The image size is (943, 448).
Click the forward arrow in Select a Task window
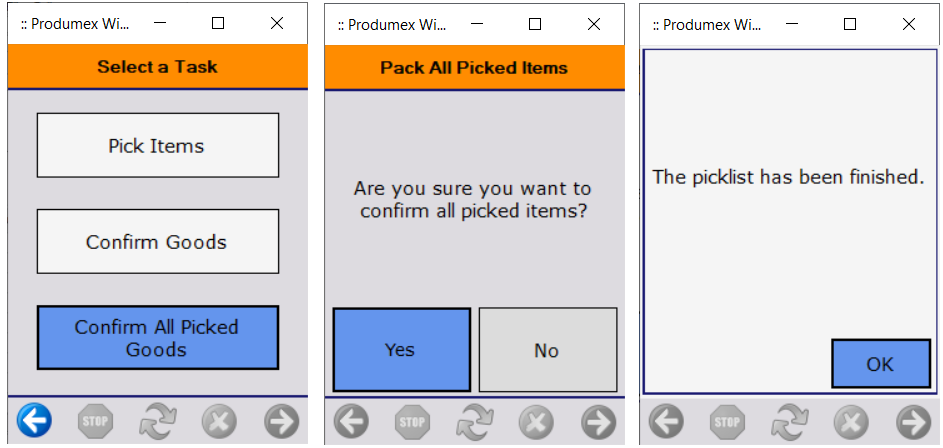pyautogui.click(x=281, y=421)
